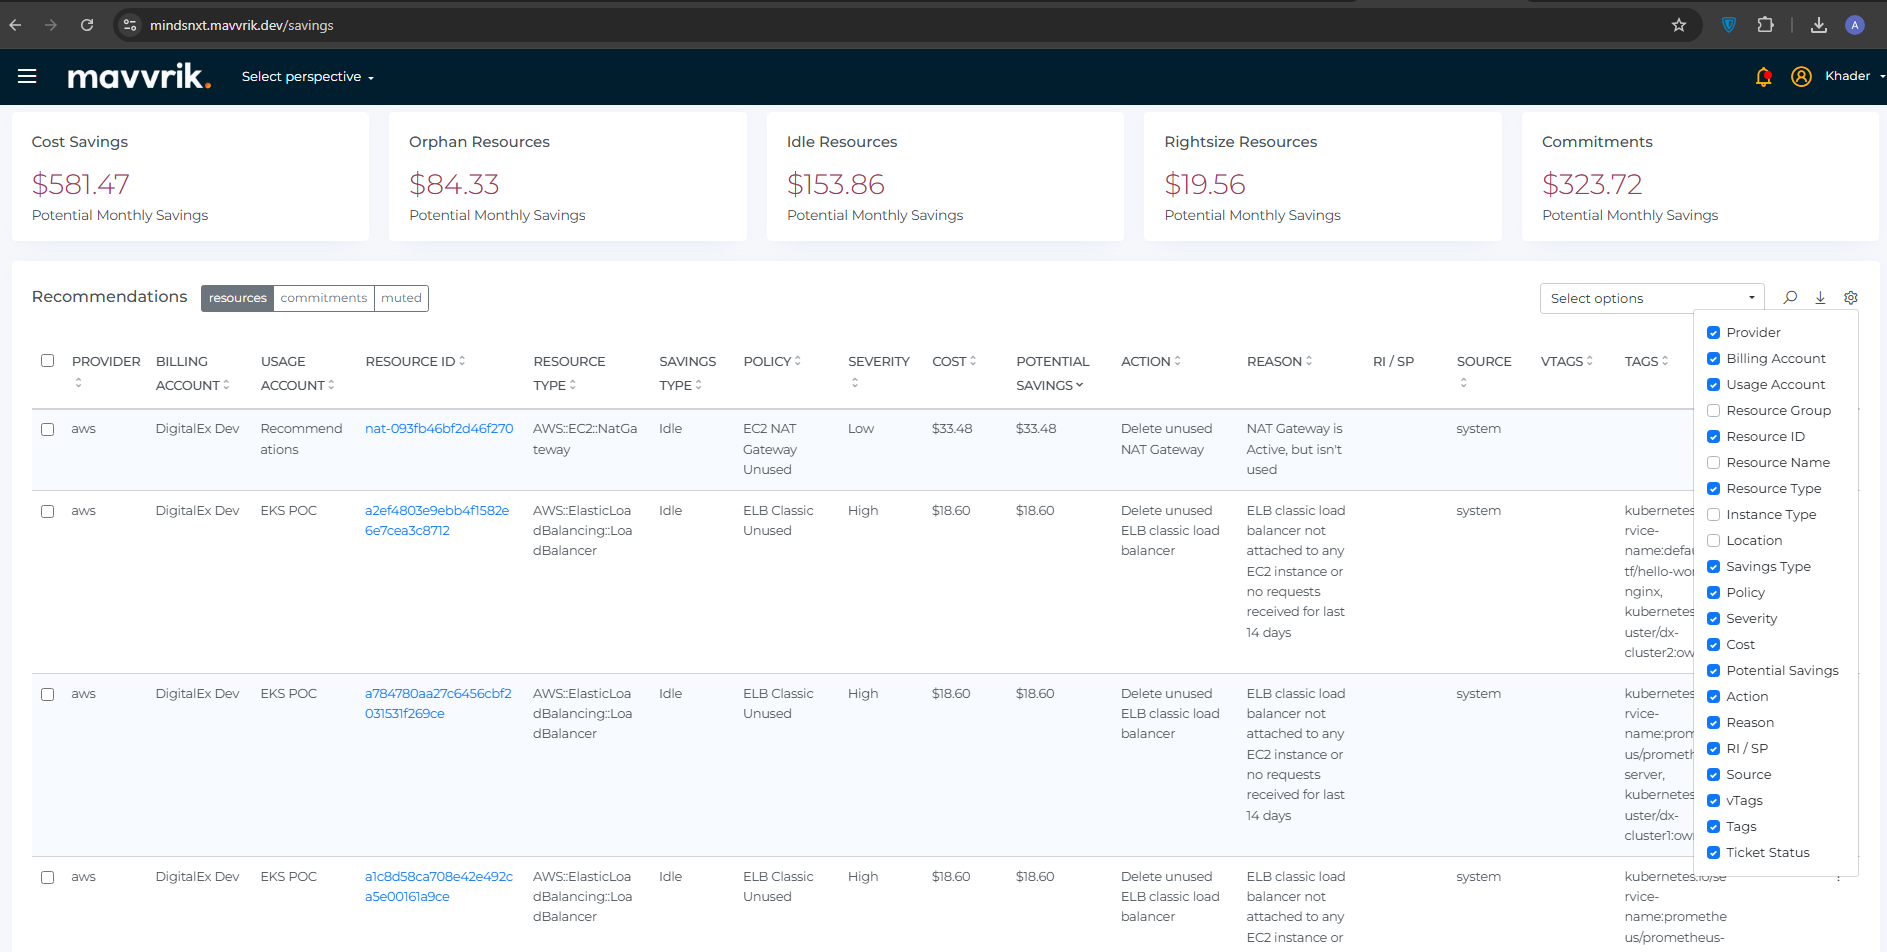The height and width of the screenshot is (952, 1887).
Task: Check the Instance Type column option
Action: tap(1713, 515)
